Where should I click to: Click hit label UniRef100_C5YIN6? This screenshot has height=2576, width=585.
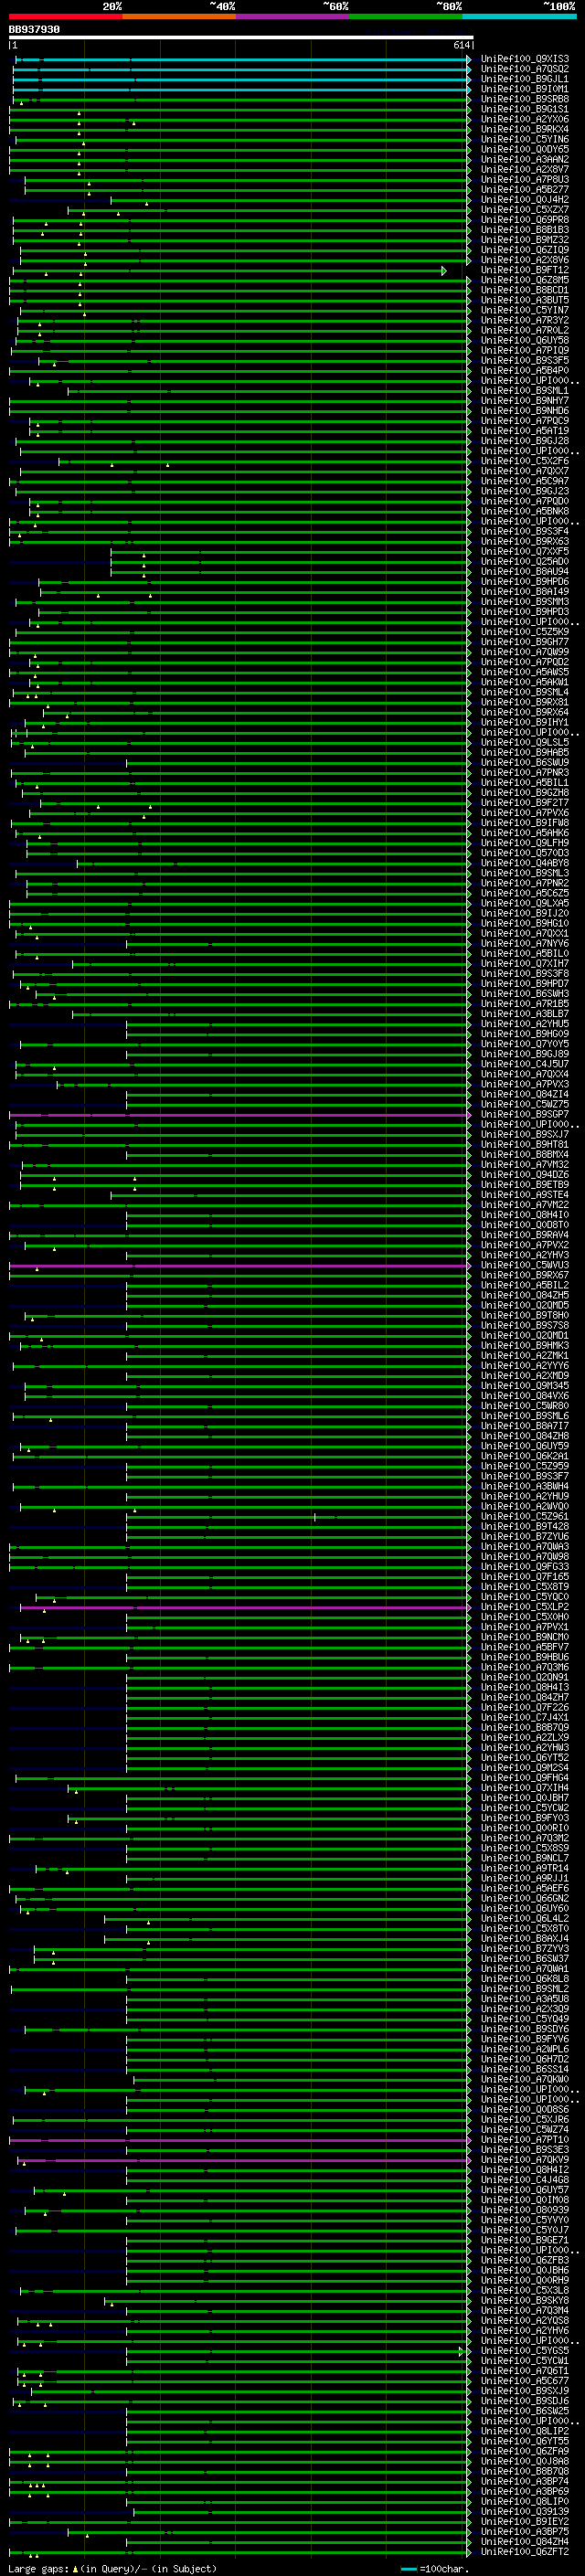[x=524, y=139]
